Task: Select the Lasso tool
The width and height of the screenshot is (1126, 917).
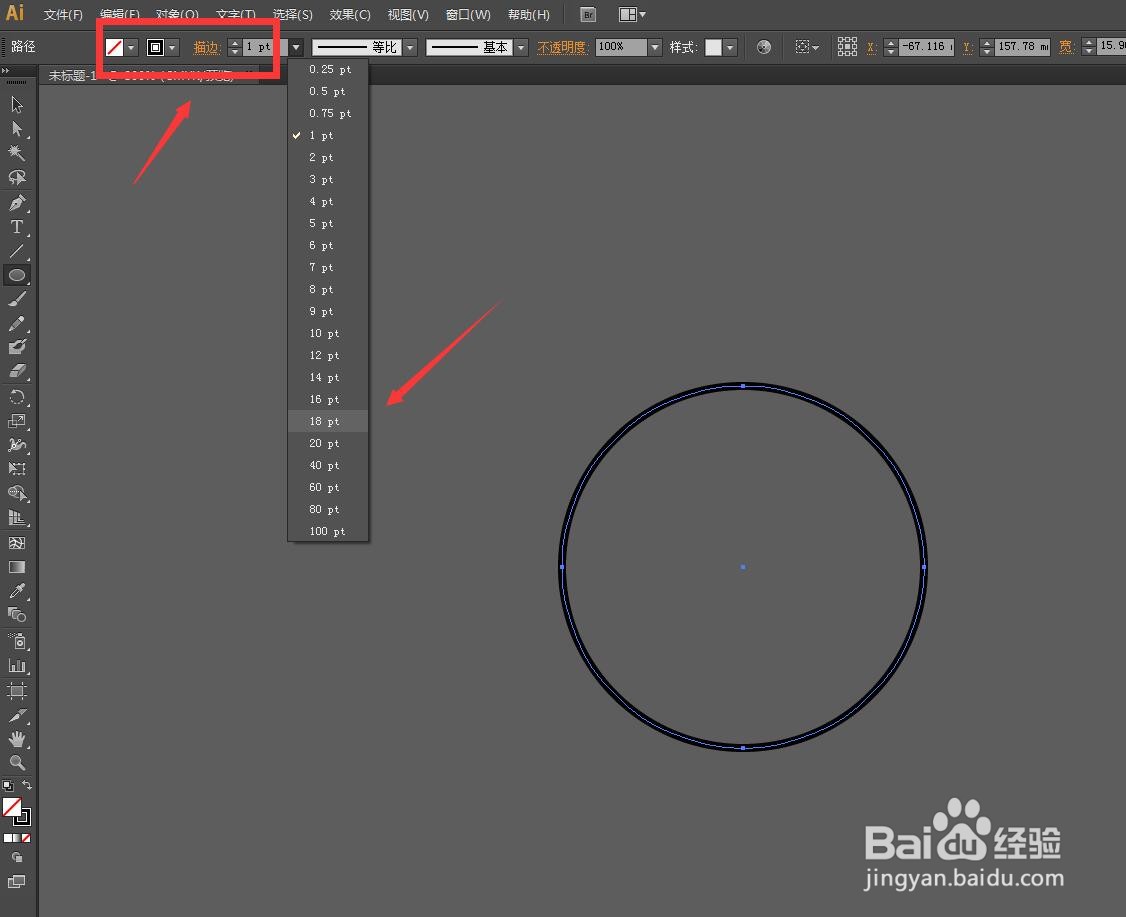Action: coord(17,177)
